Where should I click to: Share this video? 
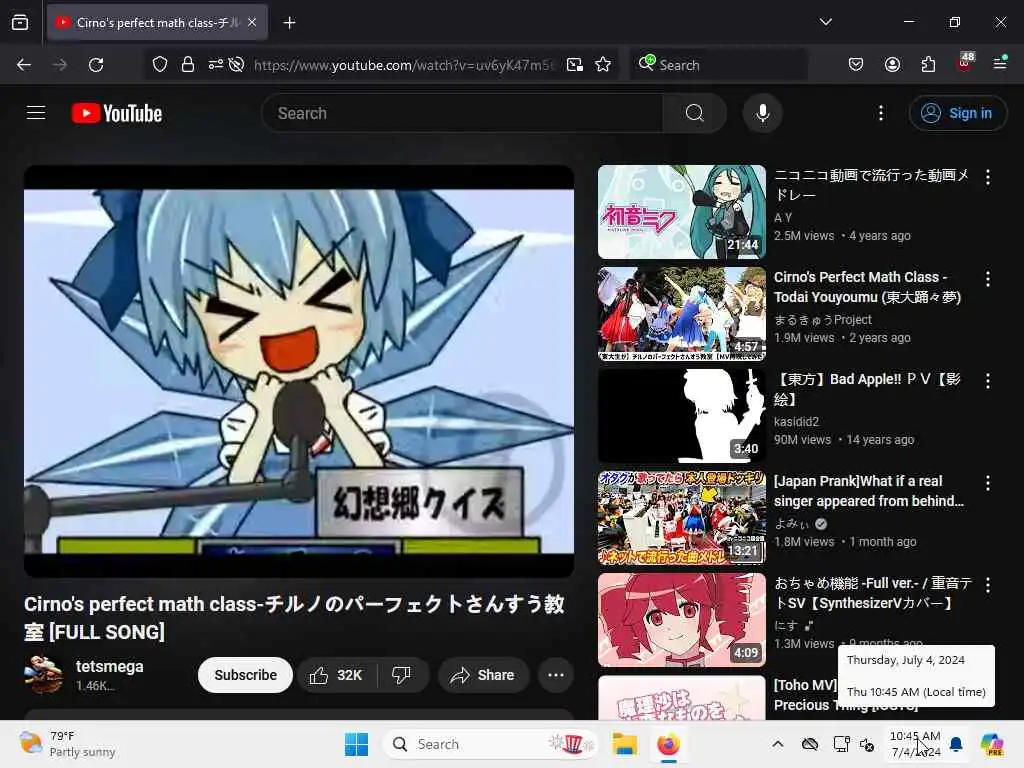(x=483, y=675)
